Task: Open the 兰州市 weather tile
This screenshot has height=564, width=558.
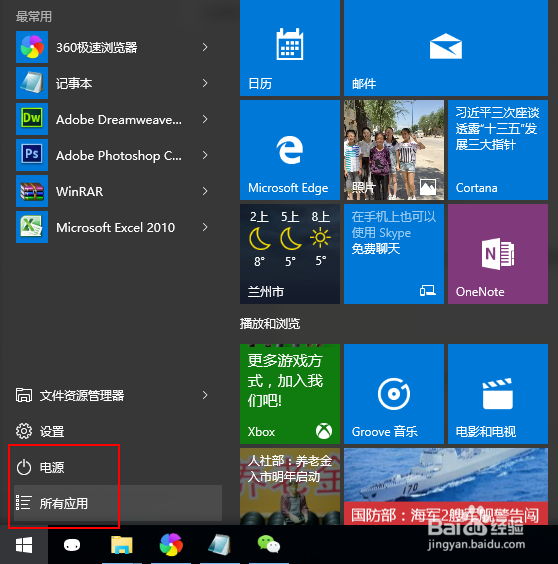Action: click(290, 254)
